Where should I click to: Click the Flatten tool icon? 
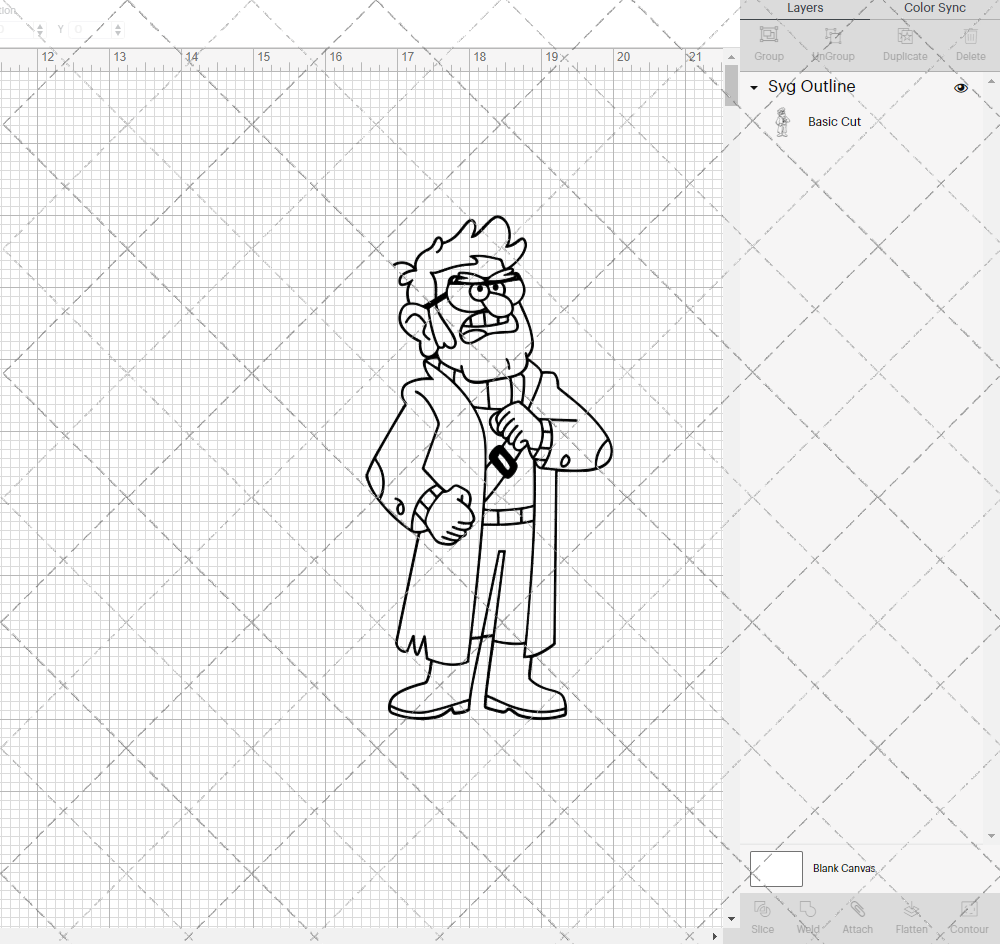(911, 908)
